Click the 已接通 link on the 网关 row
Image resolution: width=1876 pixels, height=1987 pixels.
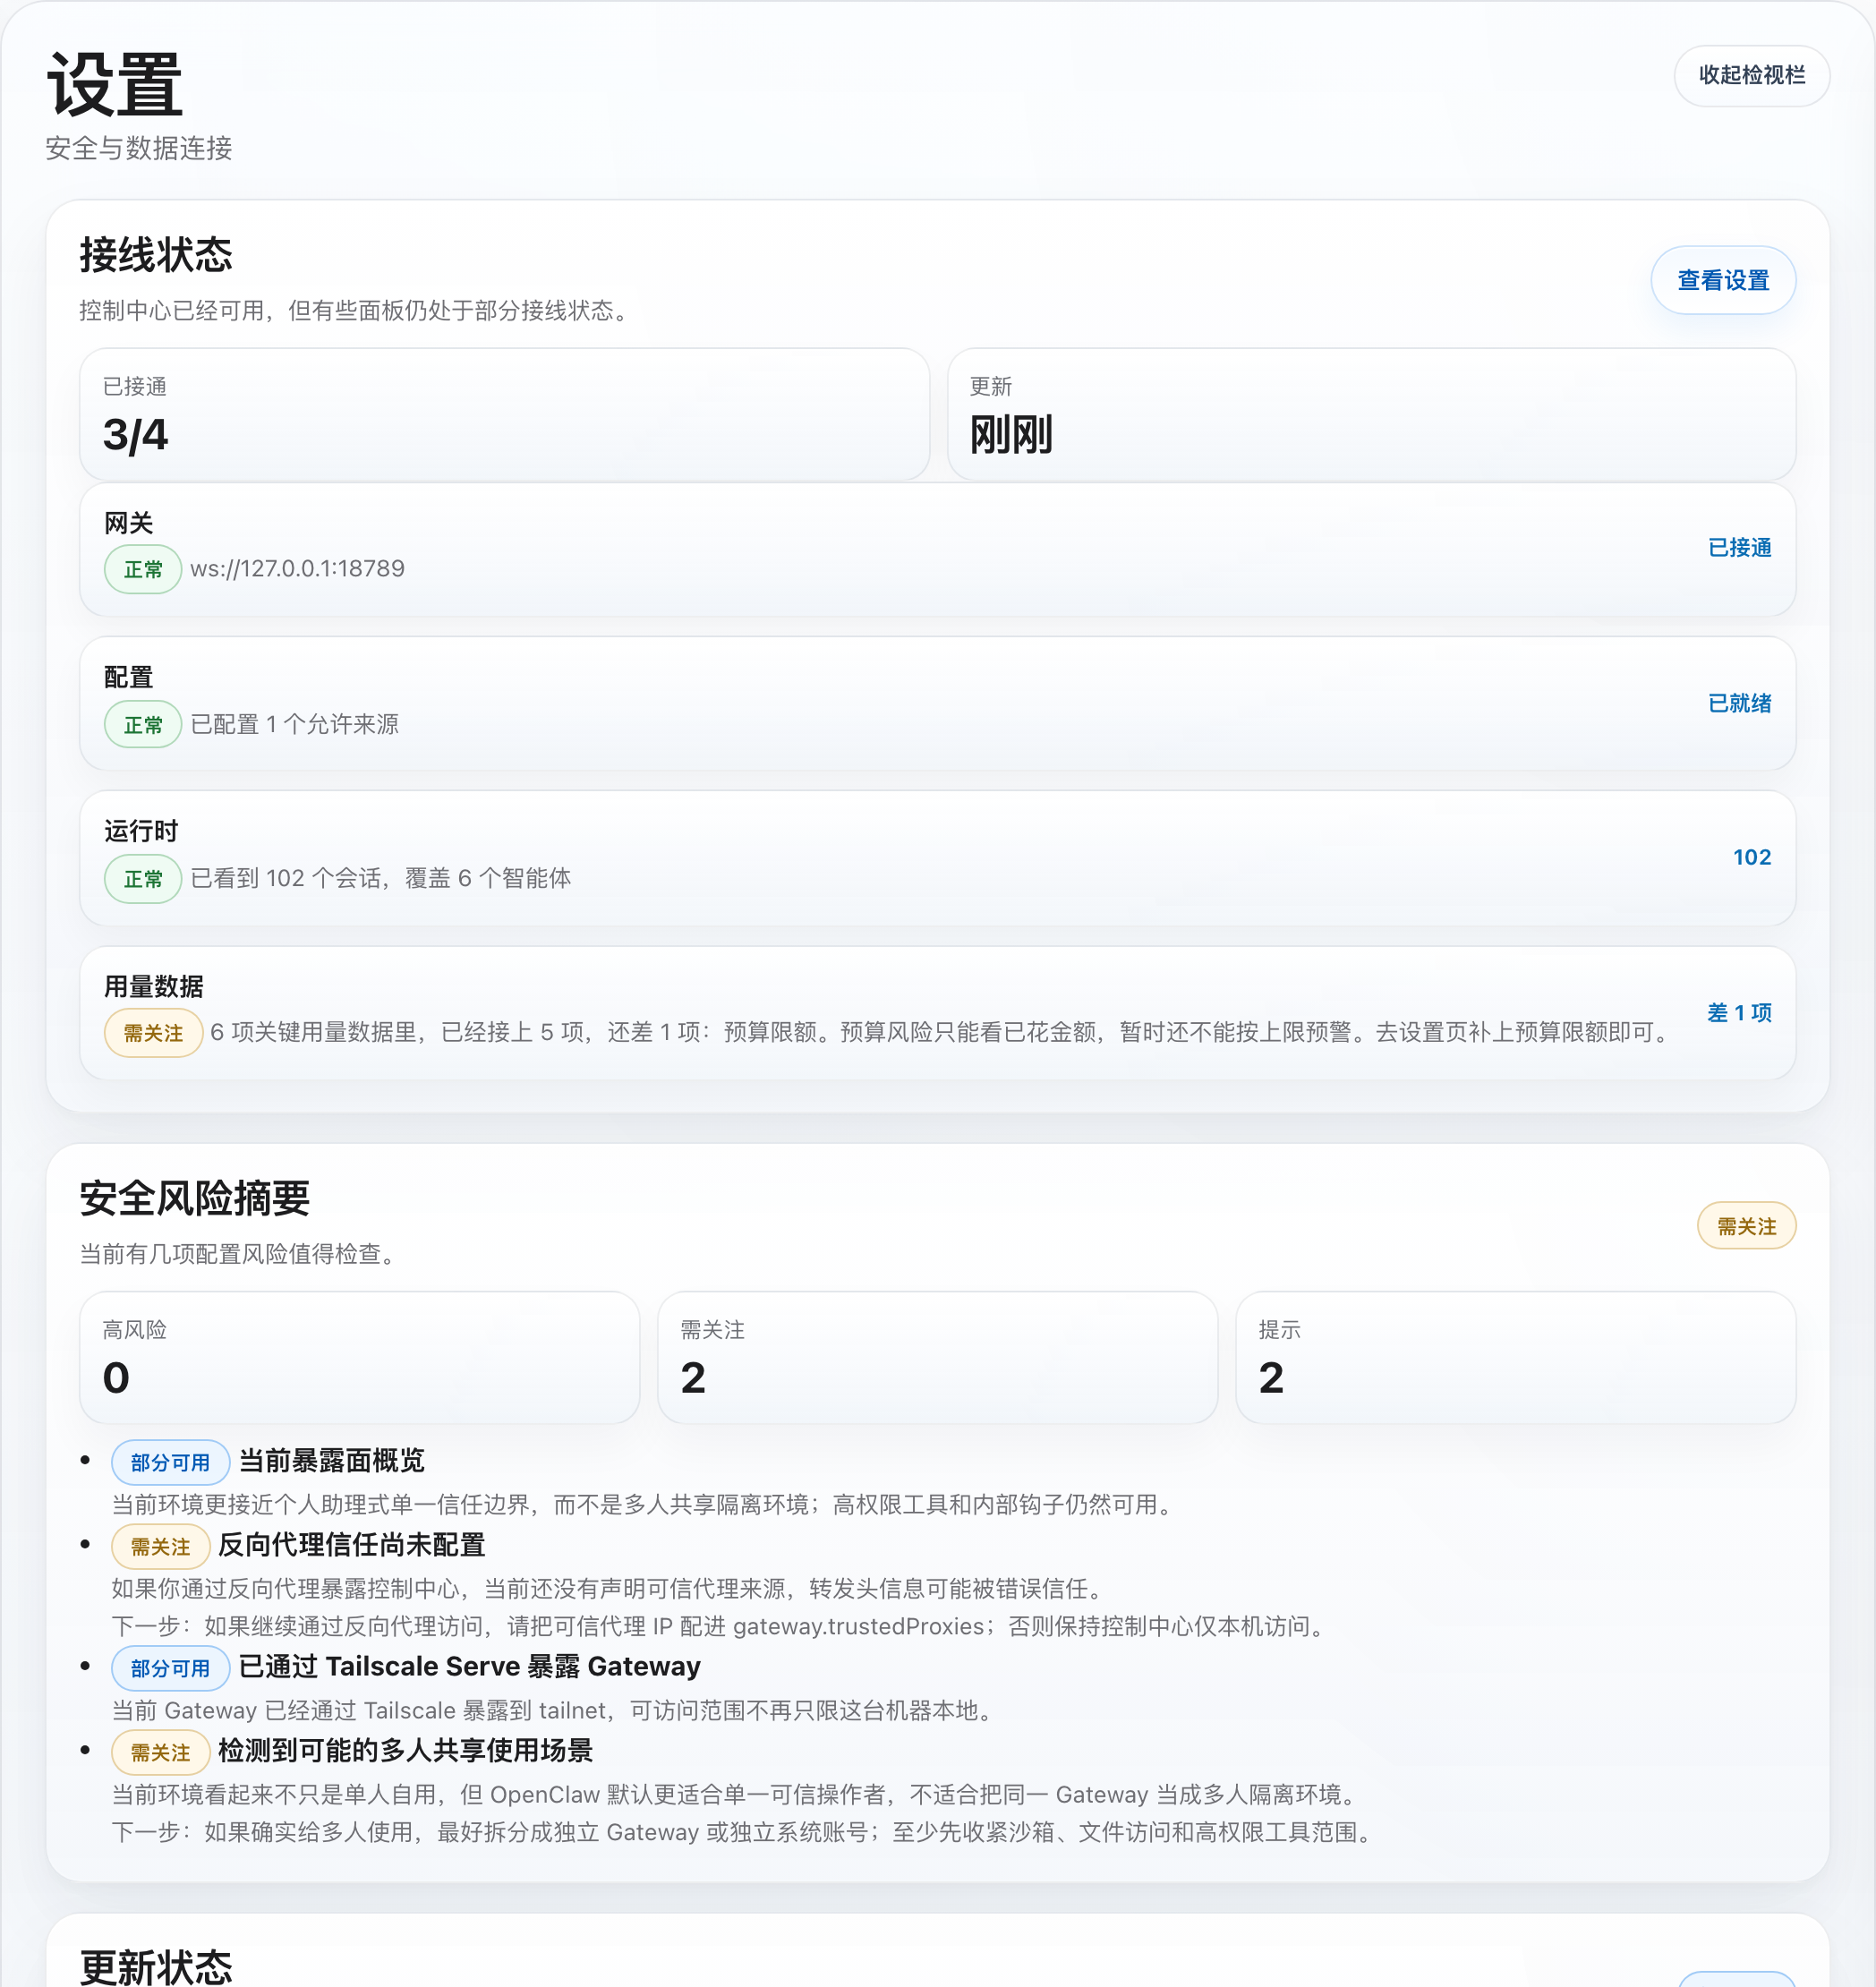[1739, 548]
